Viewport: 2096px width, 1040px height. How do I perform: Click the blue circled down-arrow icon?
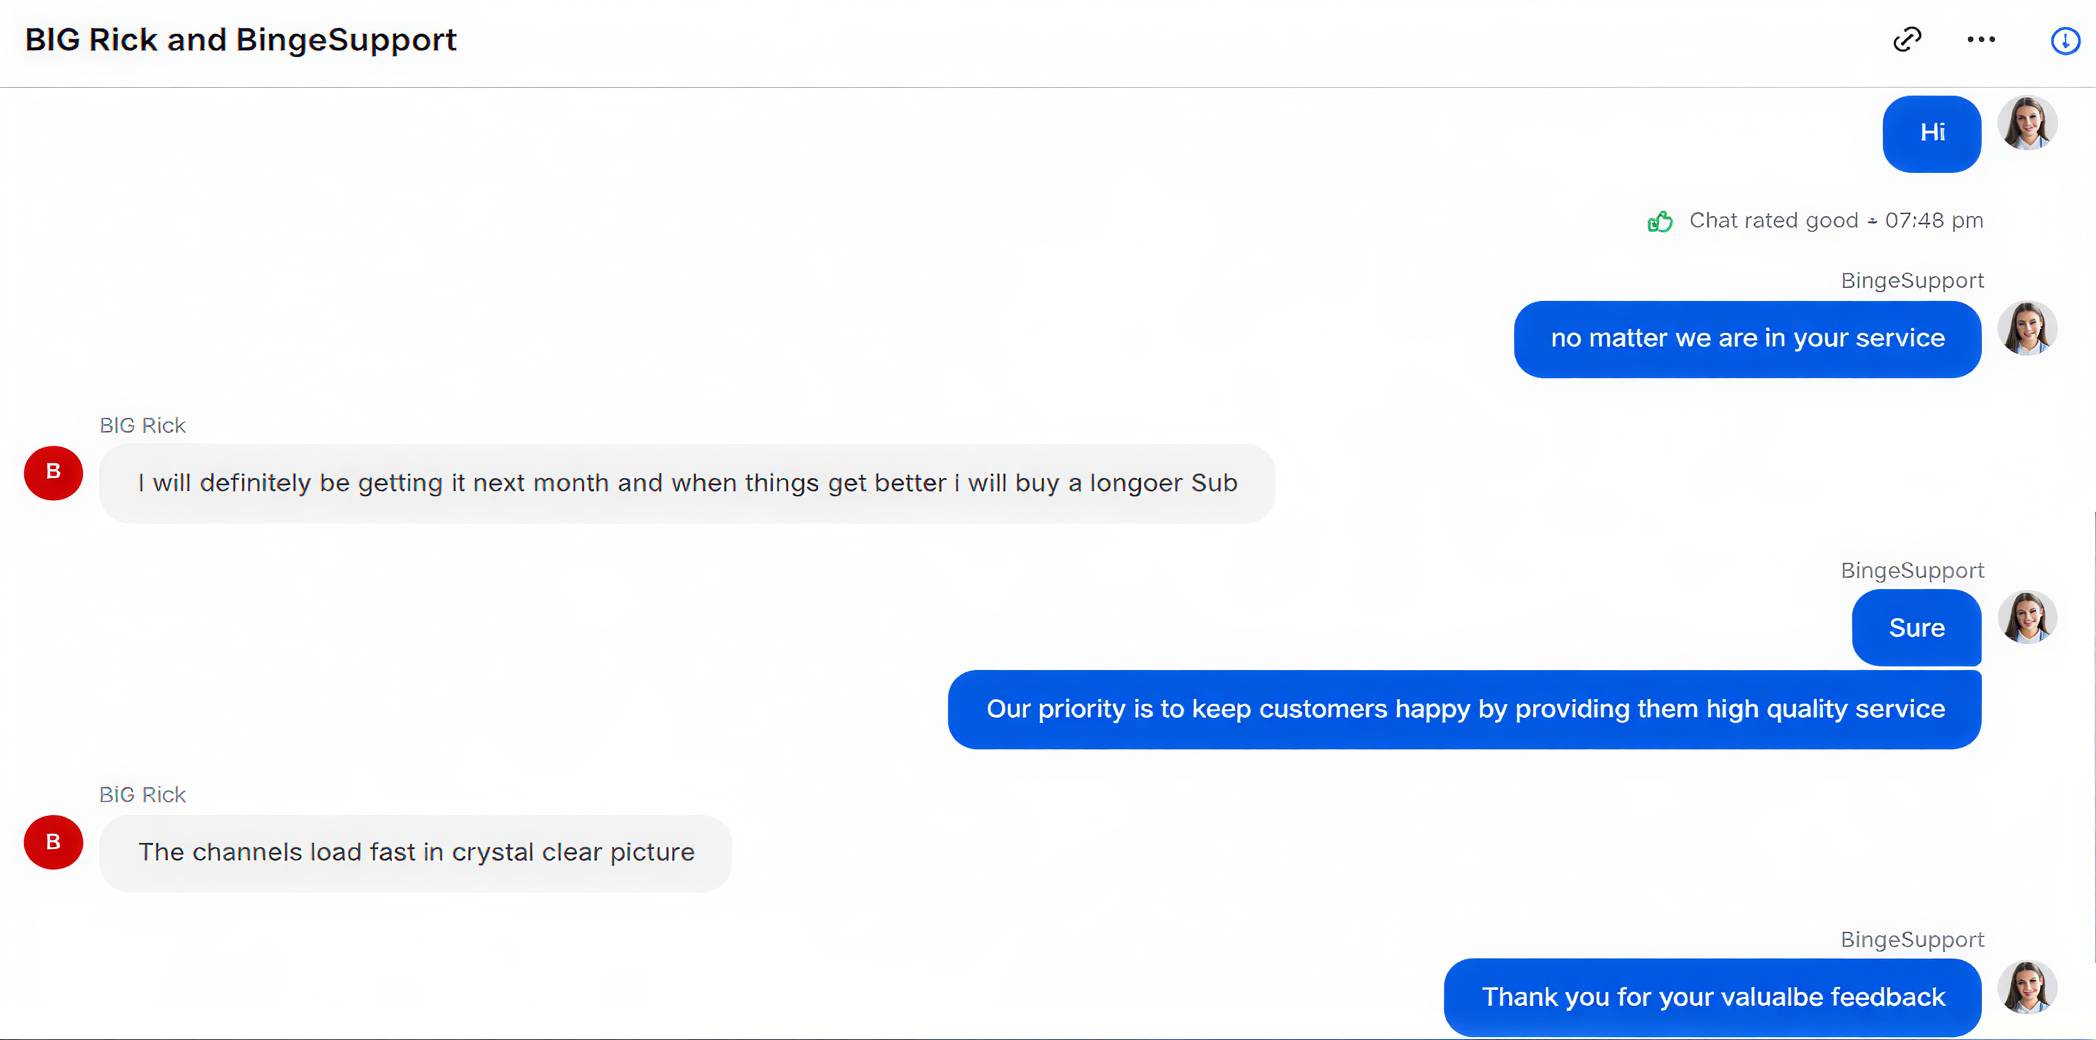pyautogui.click(x=2065, y=41)
